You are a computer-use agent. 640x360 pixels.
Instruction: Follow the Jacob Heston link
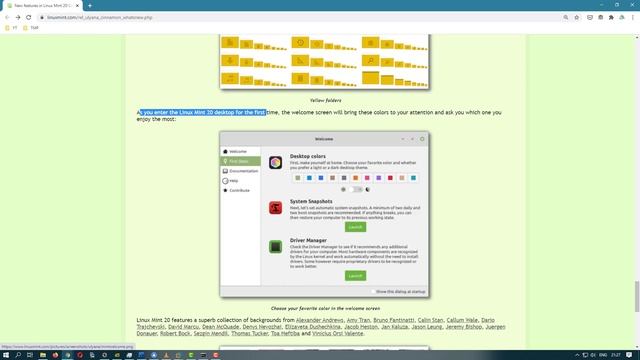coord(361,327)
